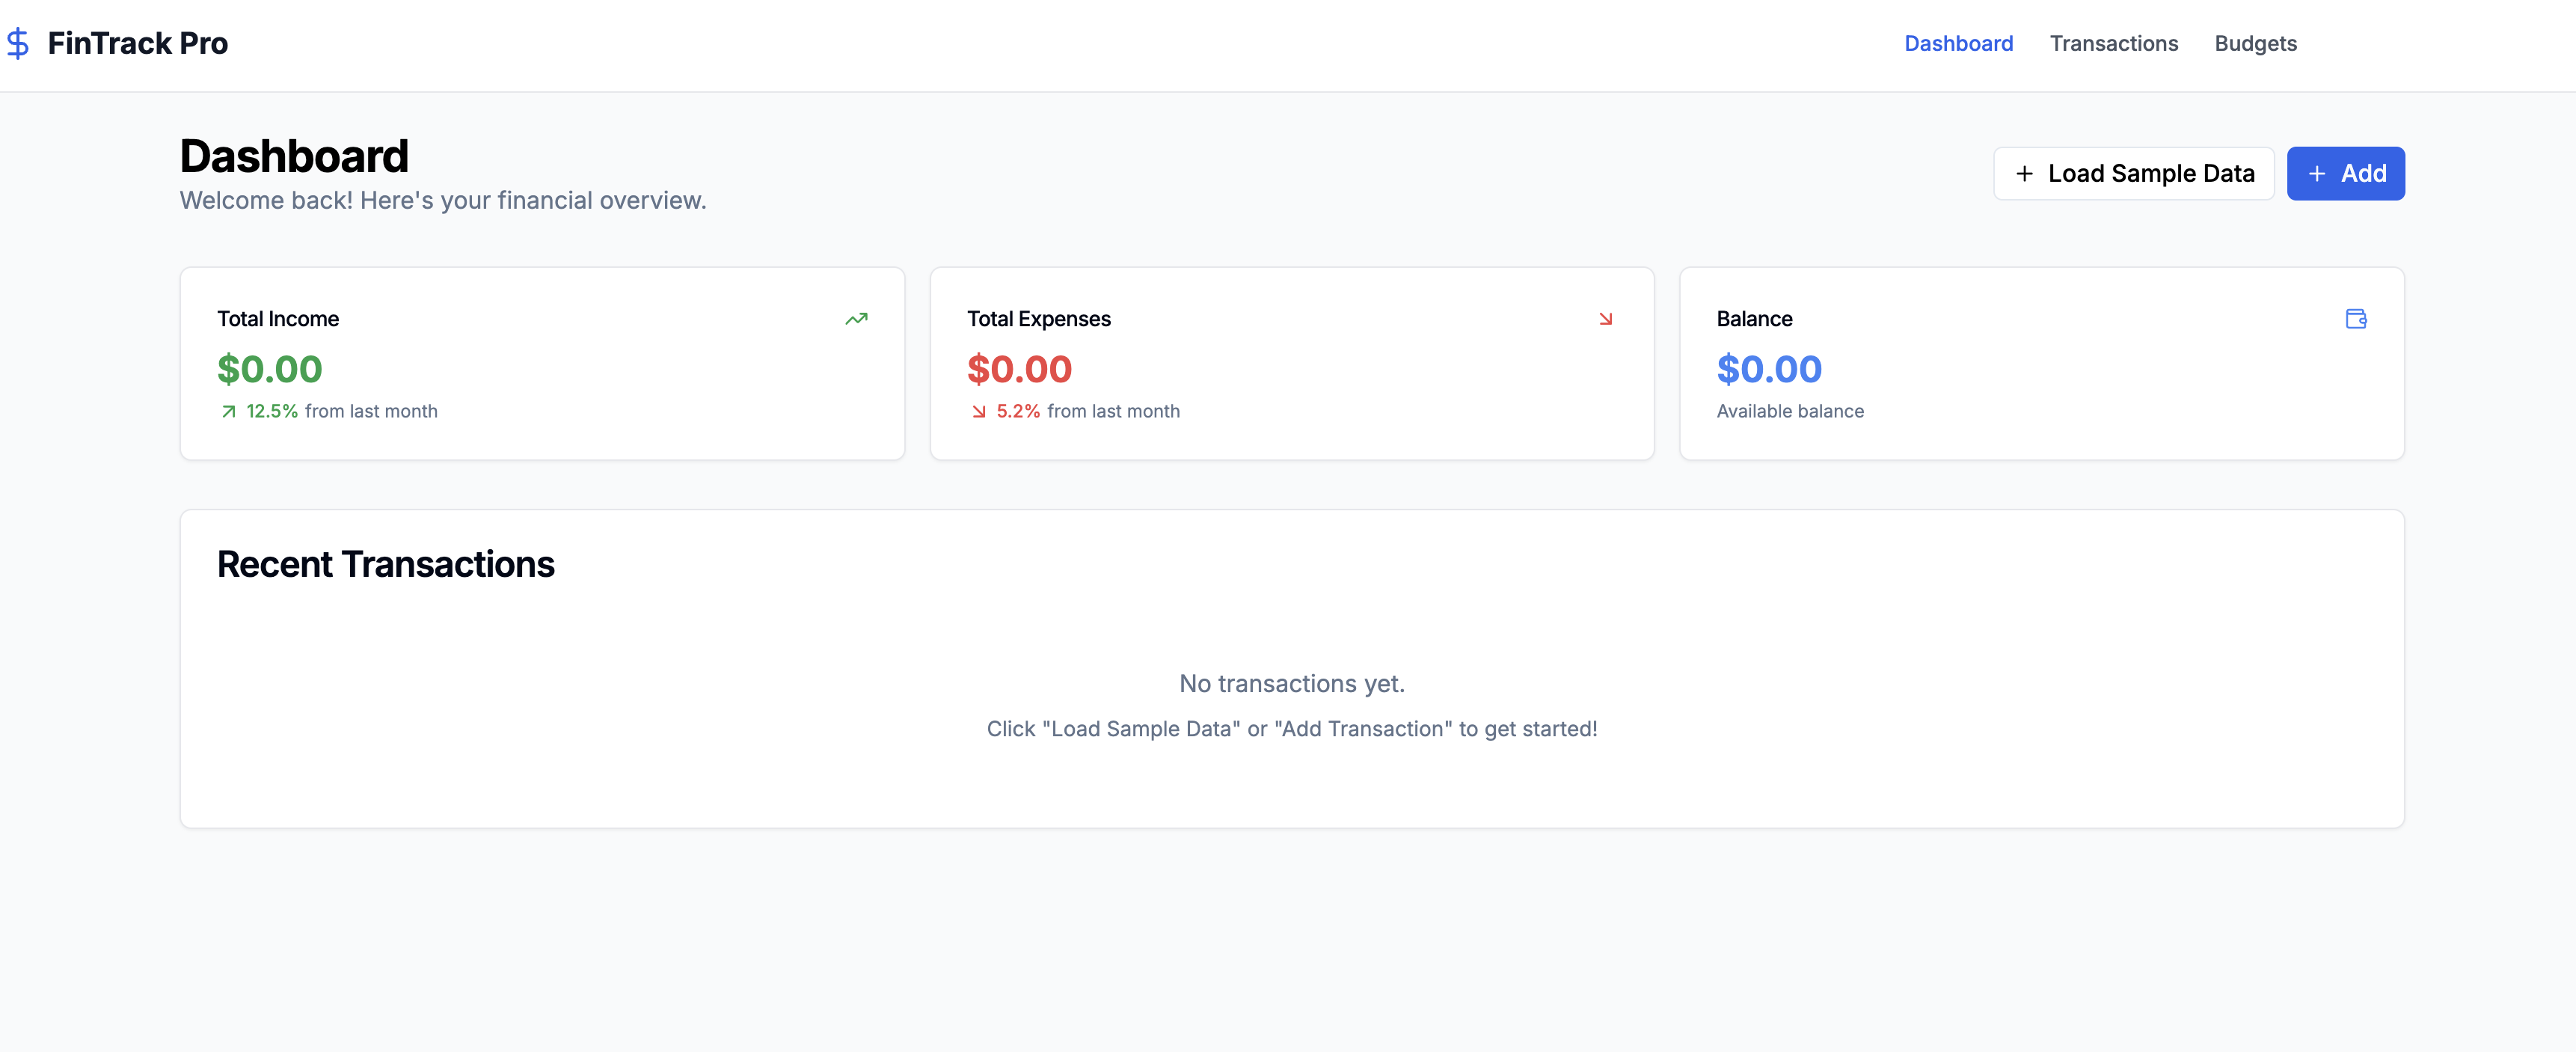Click the FinTrack Pro title text
The width and height of the screenshot is (2576, 1052).
[137, 43]
